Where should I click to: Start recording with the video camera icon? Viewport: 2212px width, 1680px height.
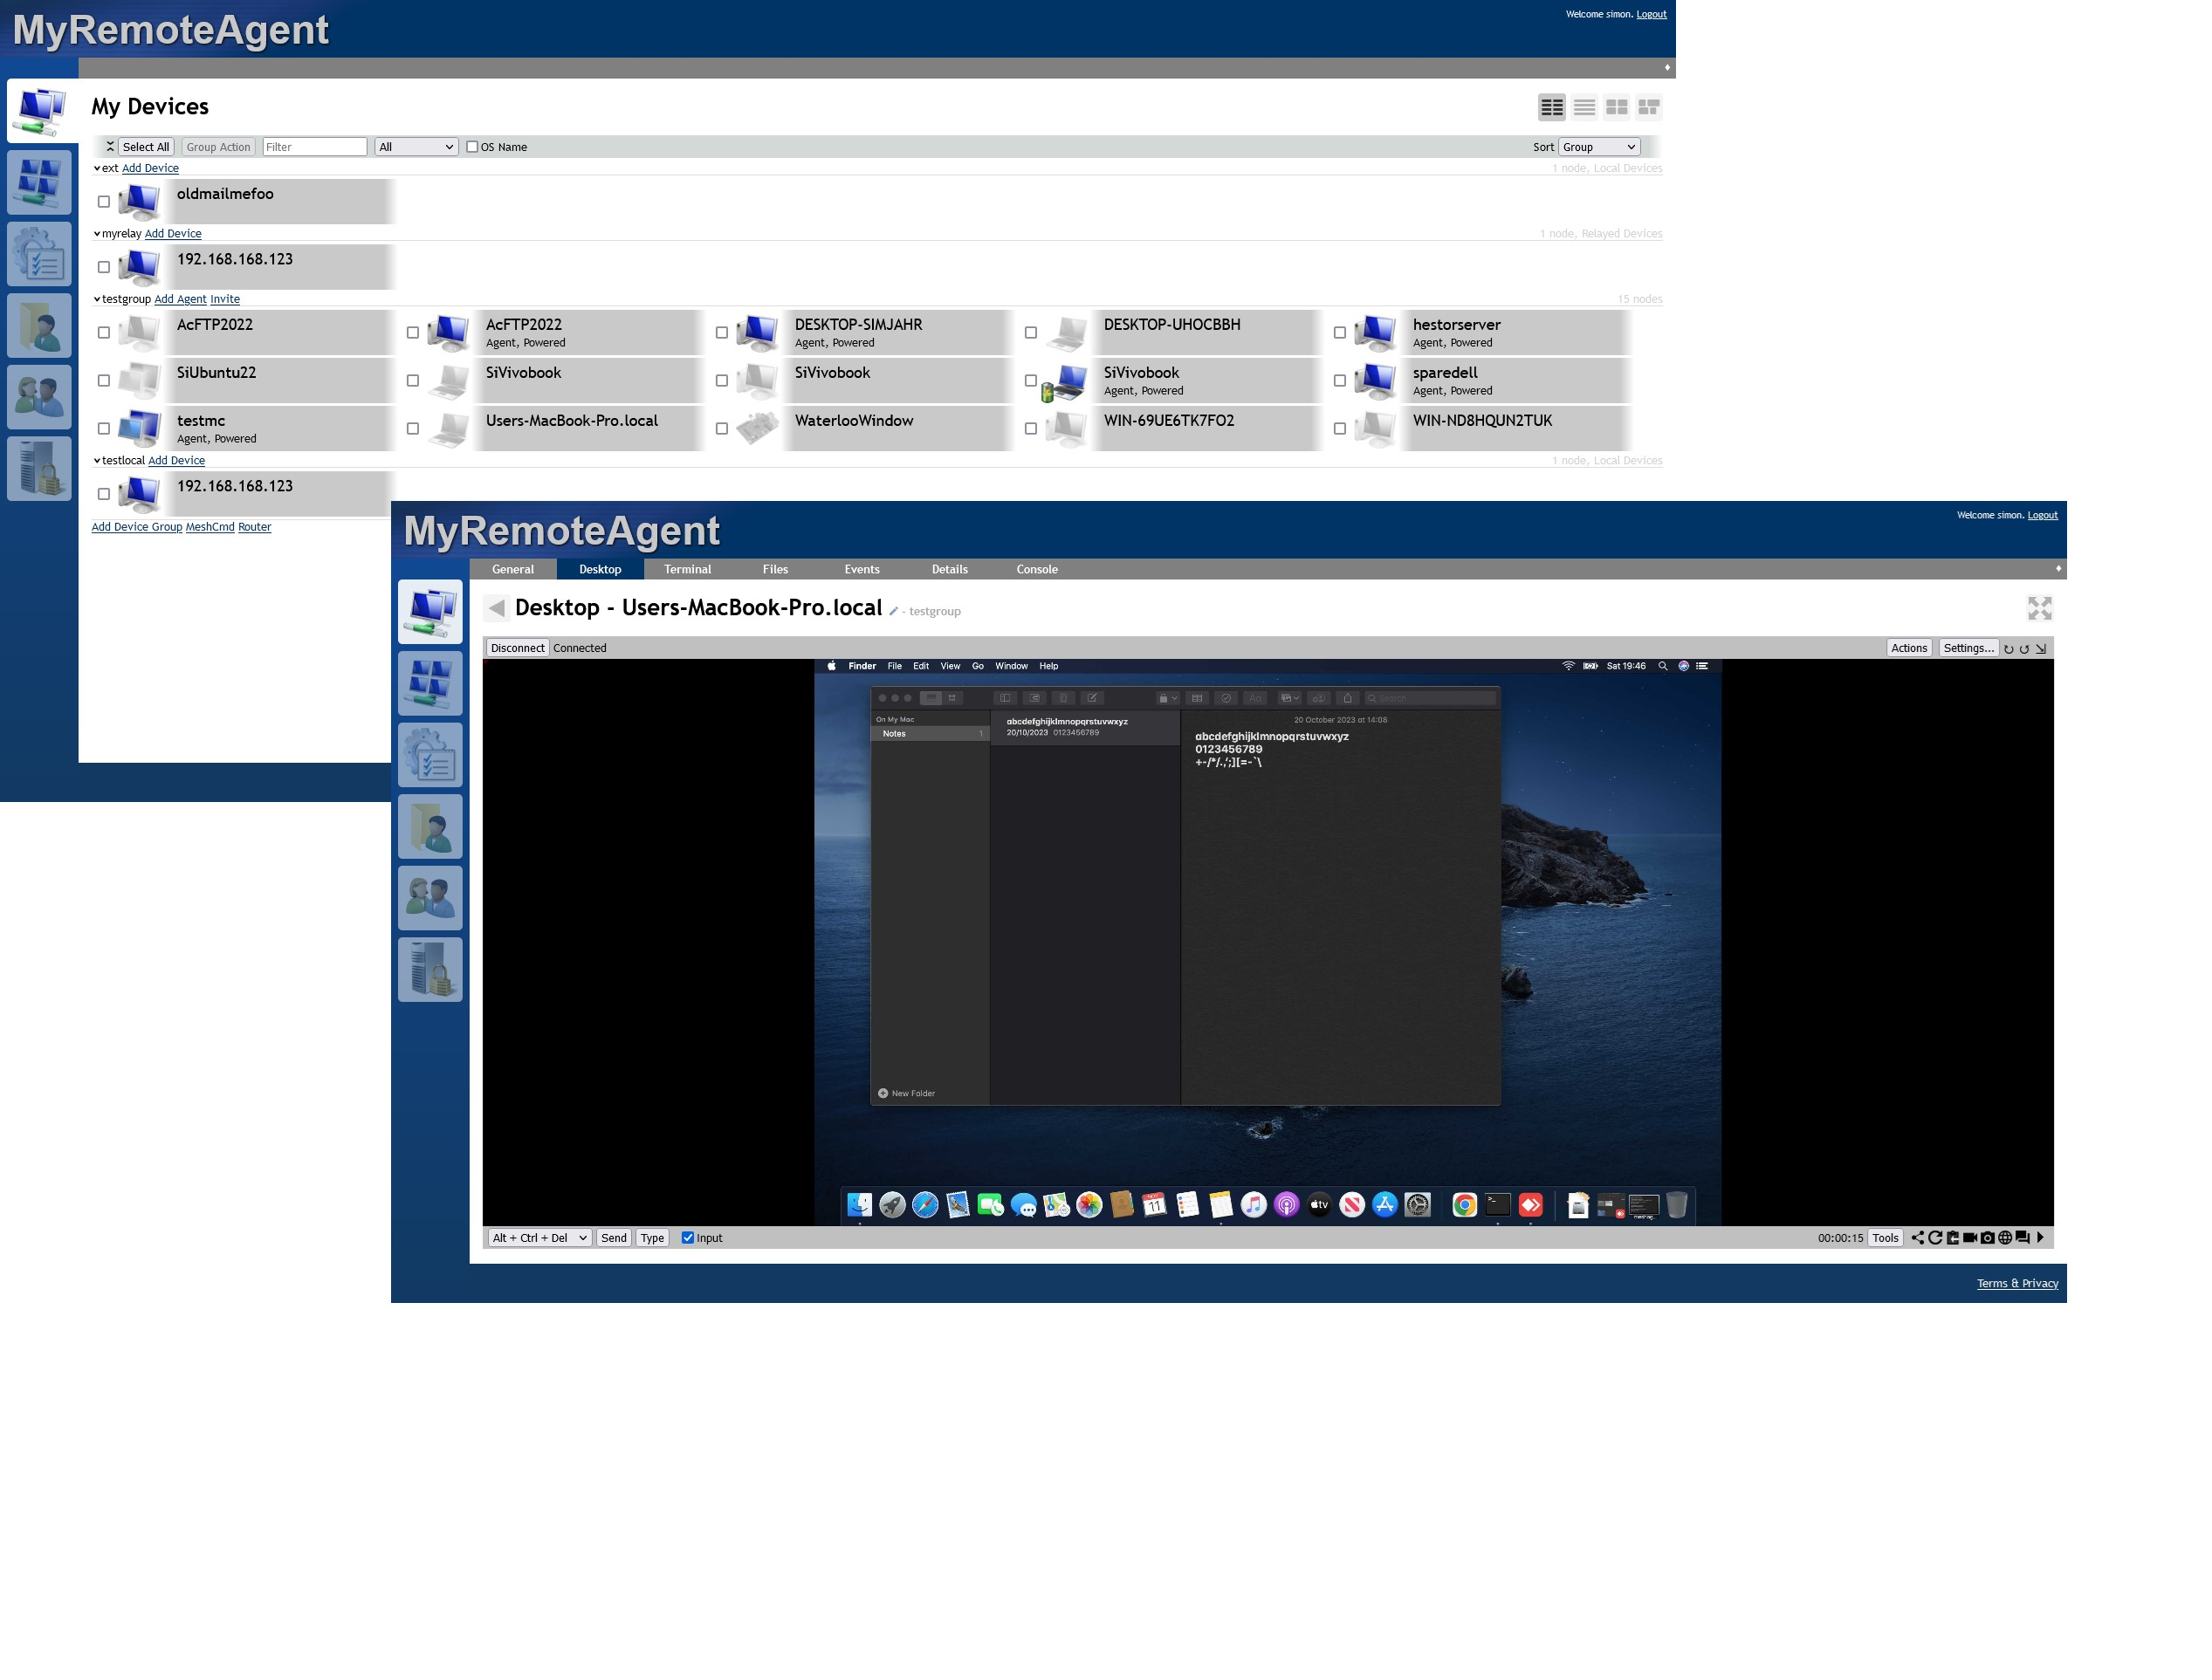click(x=1970, y=1237)
